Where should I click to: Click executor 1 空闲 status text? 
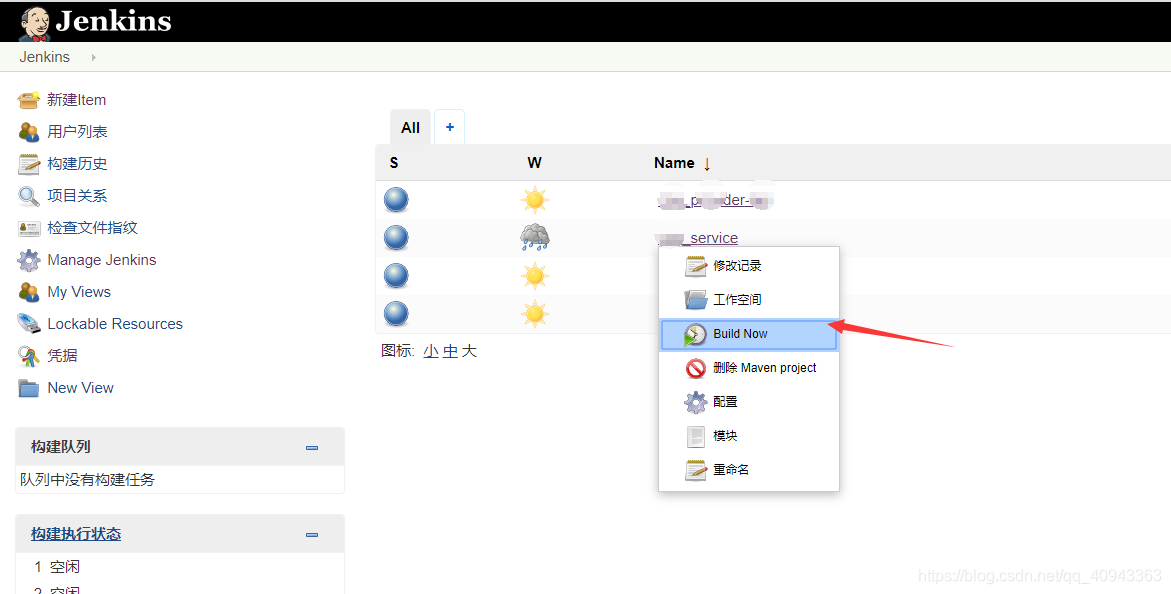(65, 567)
